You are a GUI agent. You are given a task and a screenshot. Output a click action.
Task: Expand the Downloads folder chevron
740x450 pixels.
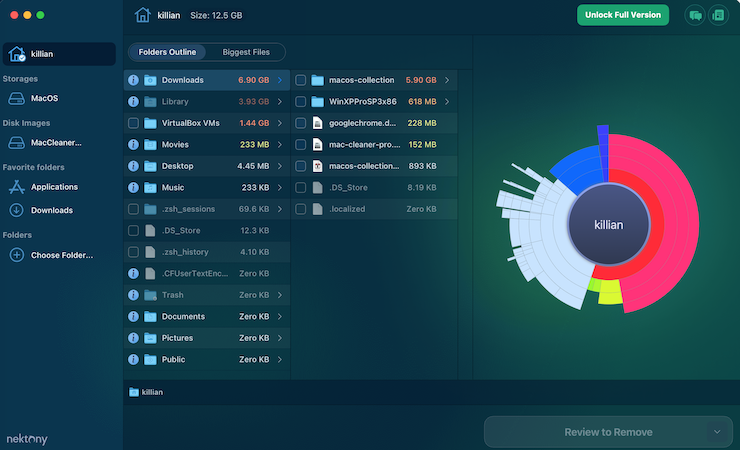pos(280,80)
